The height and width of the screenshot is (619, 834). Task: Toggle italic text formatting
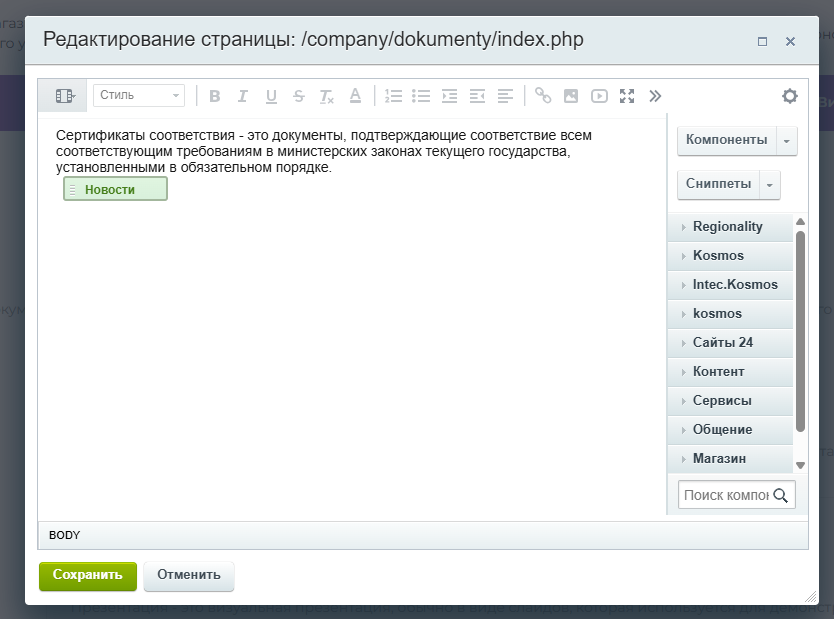(243, 96)
